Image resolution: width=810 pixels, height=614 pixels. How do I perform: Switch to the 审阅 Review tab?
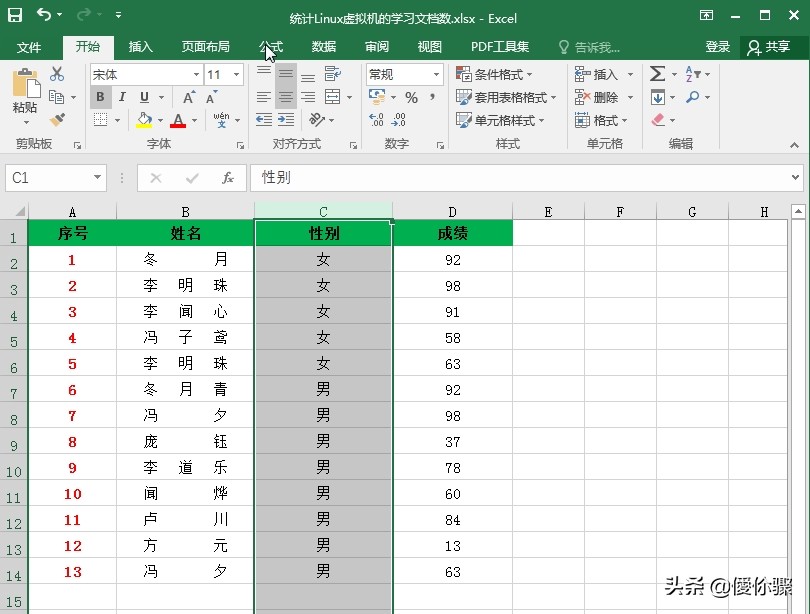tap(377, 47)
